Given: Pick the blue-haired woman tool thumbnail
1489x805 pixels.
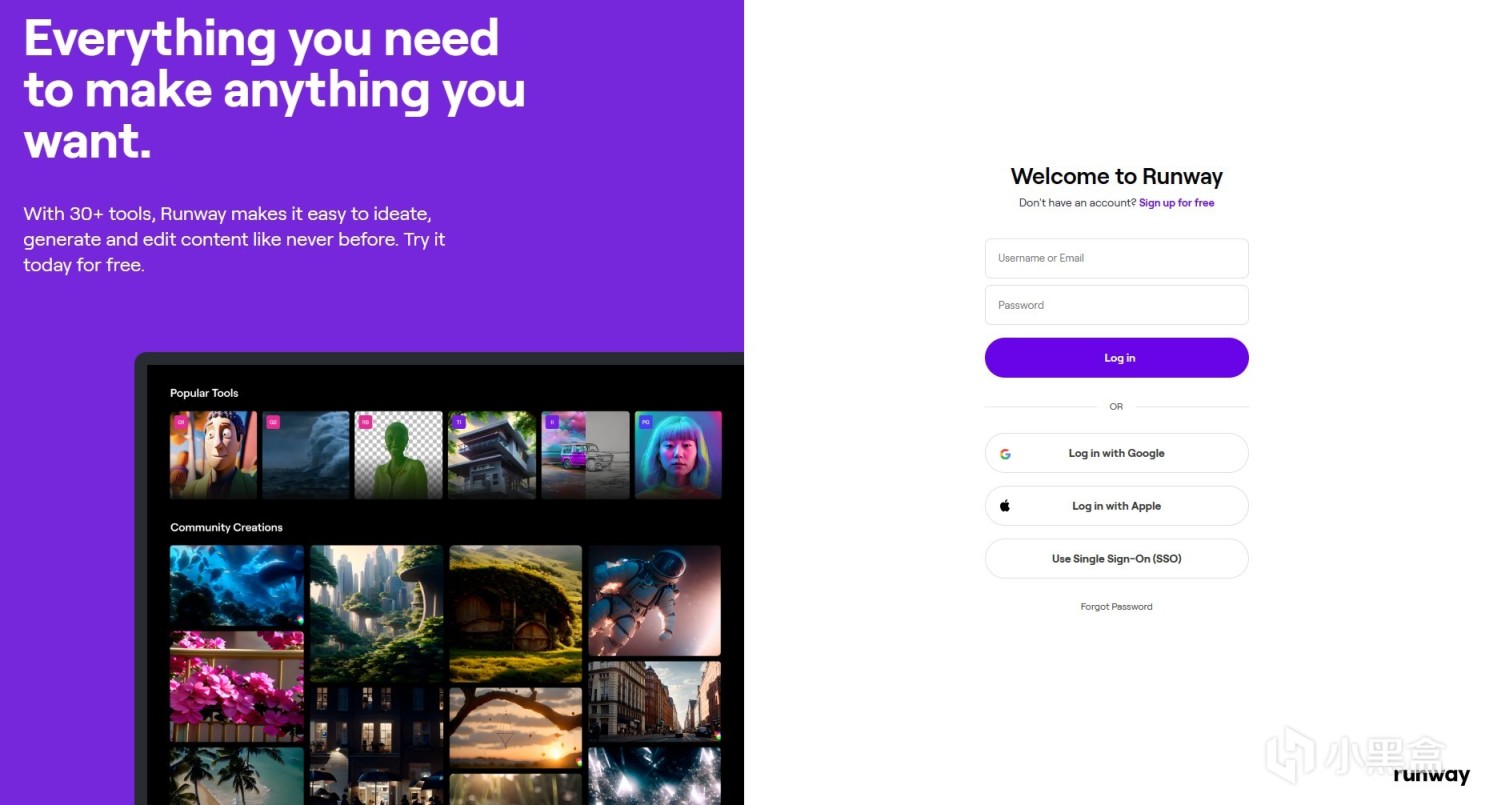Looking at the screenshot, I should pos(678,455).
